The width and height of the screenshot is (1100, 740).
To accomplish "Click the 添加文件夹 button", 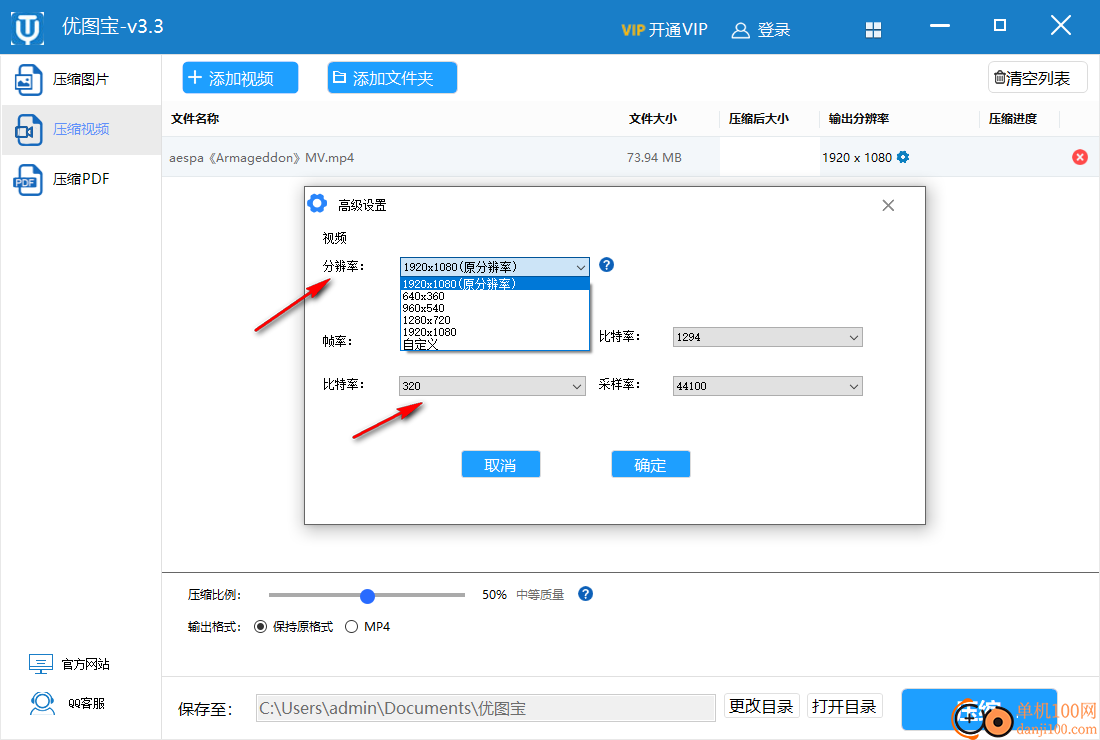I will (x=392, y=78).
